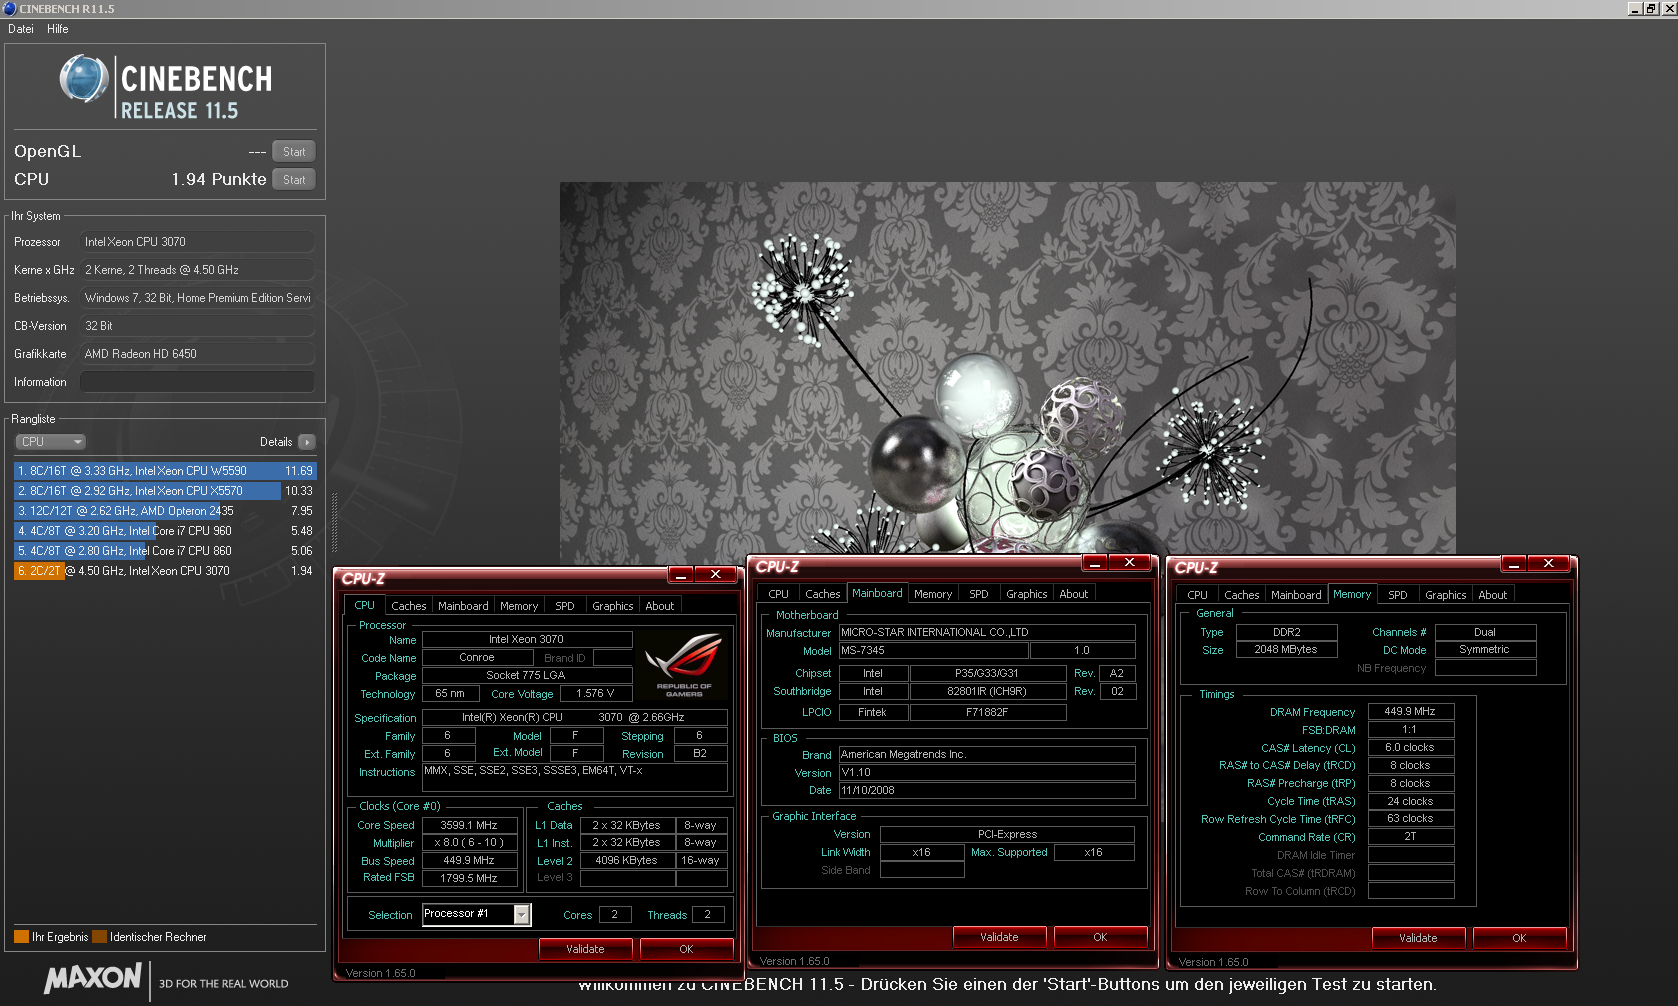Click Validate in first CPU-Z window

point(585,949)
